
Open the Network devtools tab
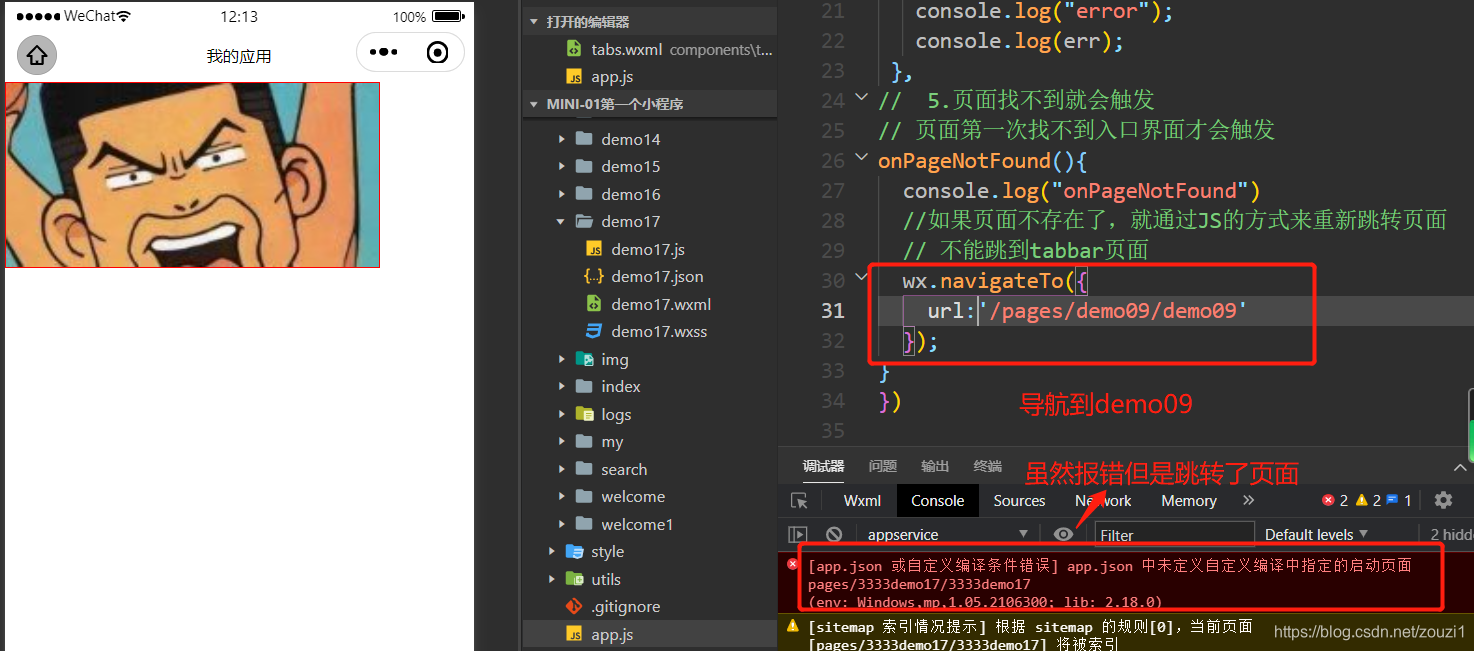[1103, 501]
